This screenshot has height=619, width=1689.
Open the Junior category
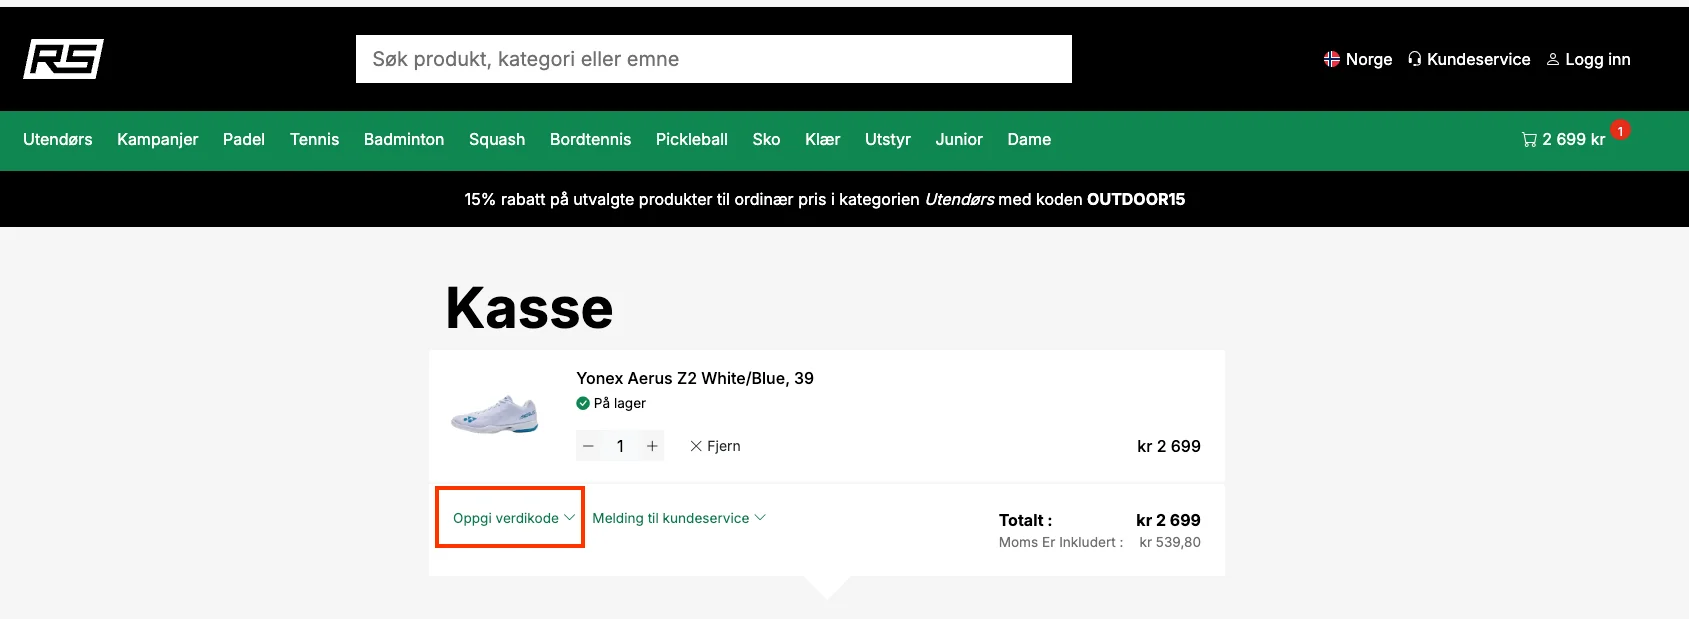coord(960,140)
